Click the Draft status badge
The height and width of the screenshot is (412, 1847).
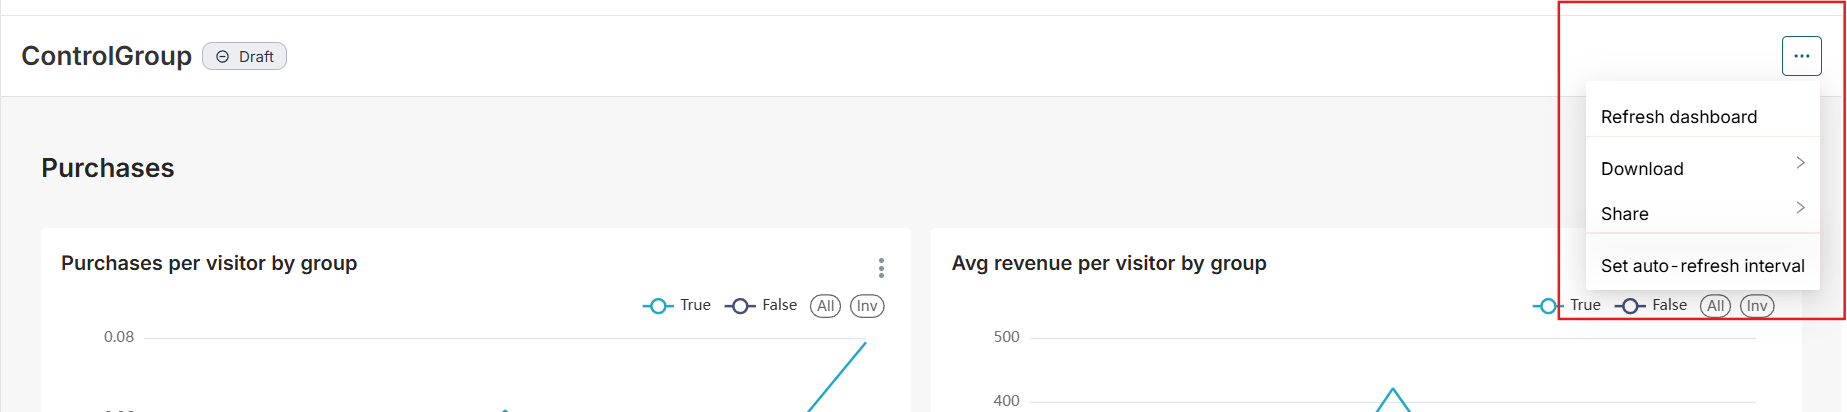(x=244, y=56)
